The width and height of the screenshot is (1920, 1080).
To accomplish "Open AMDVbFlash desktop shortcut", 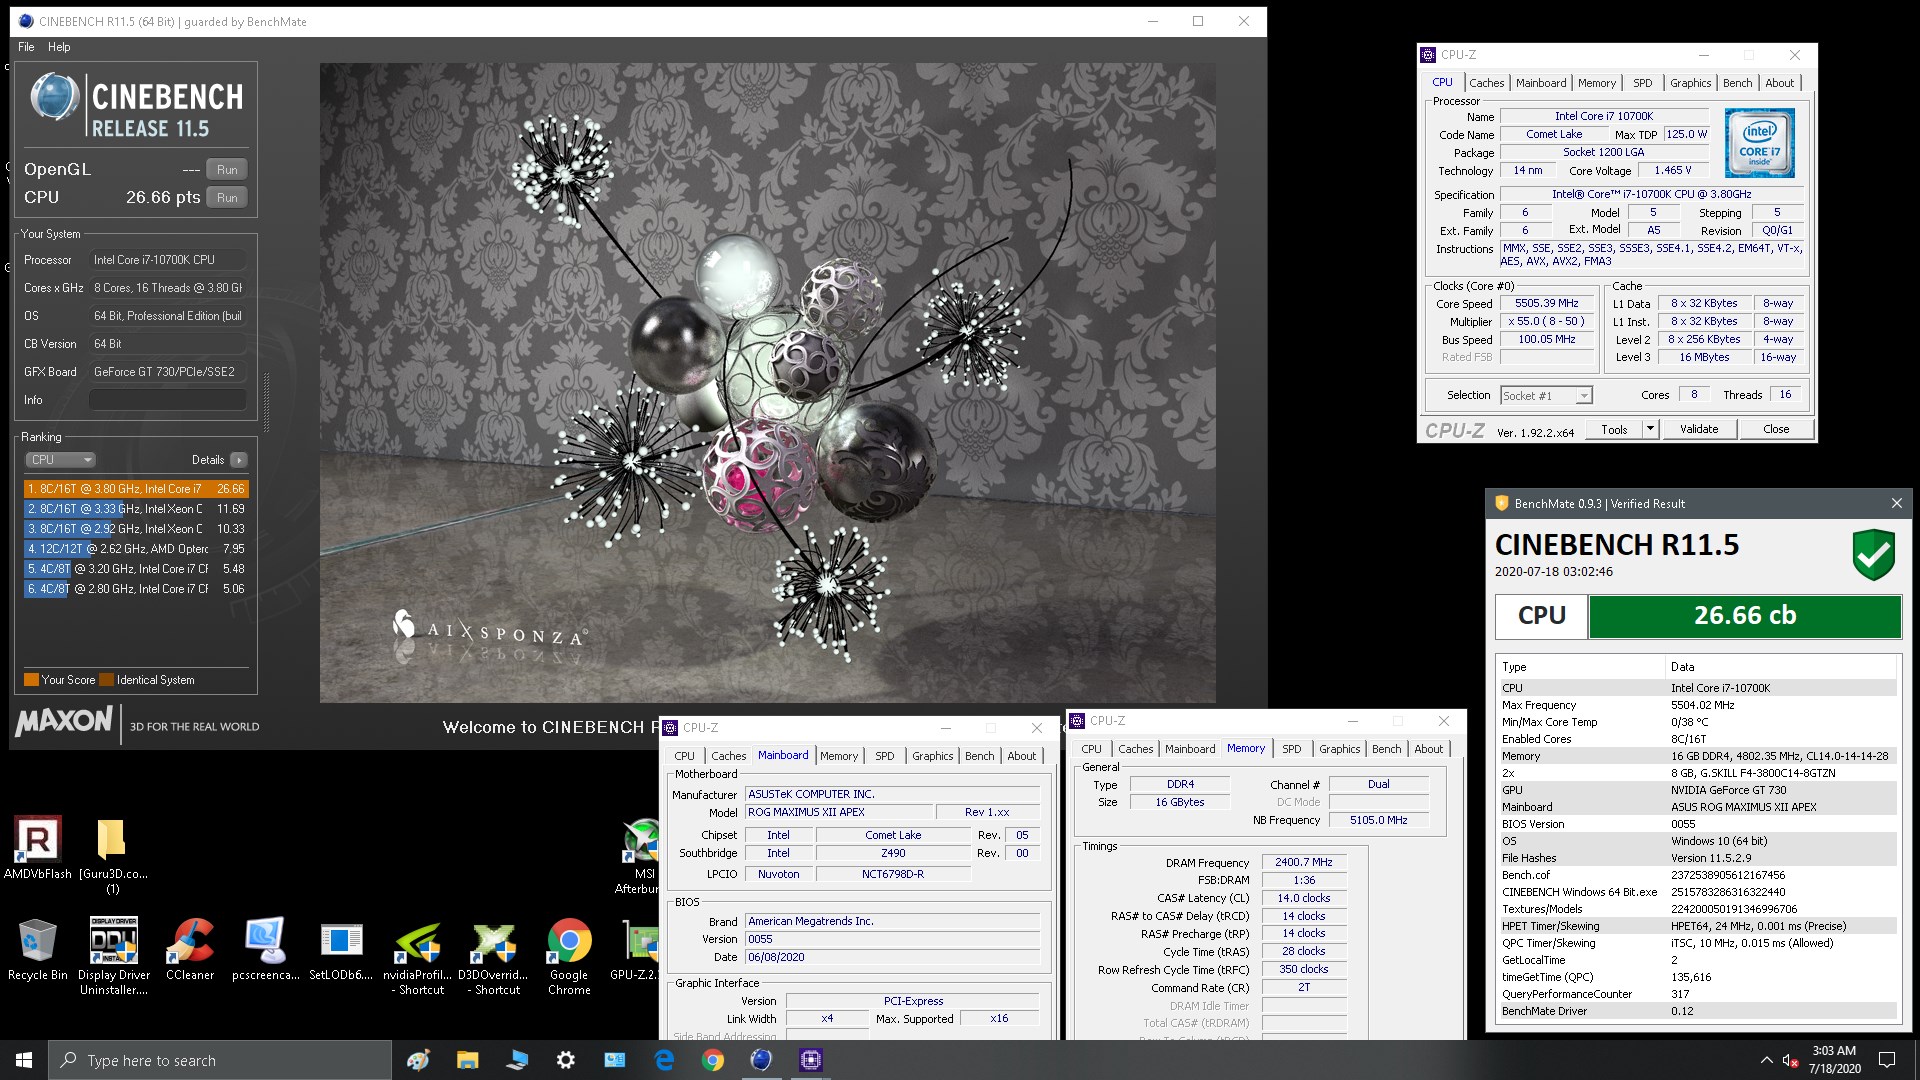I will click(37, 847).
